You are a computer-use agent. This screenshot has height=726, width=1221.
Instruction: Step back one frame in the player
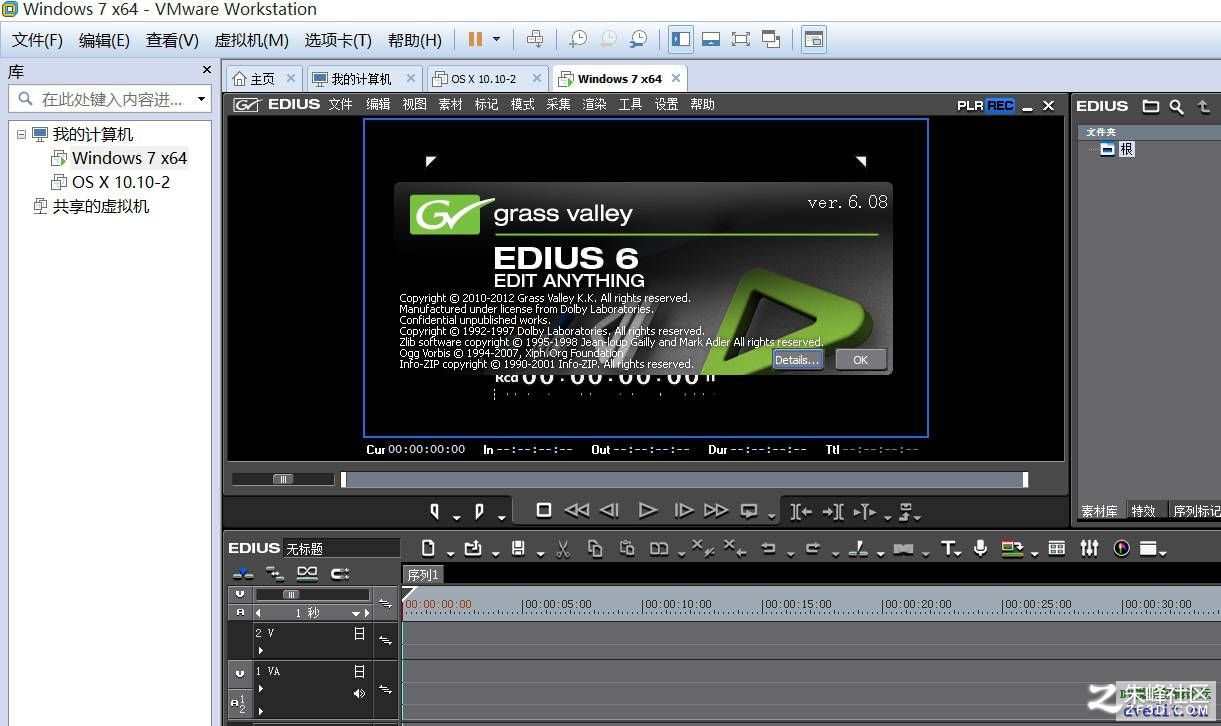[610, 510]
